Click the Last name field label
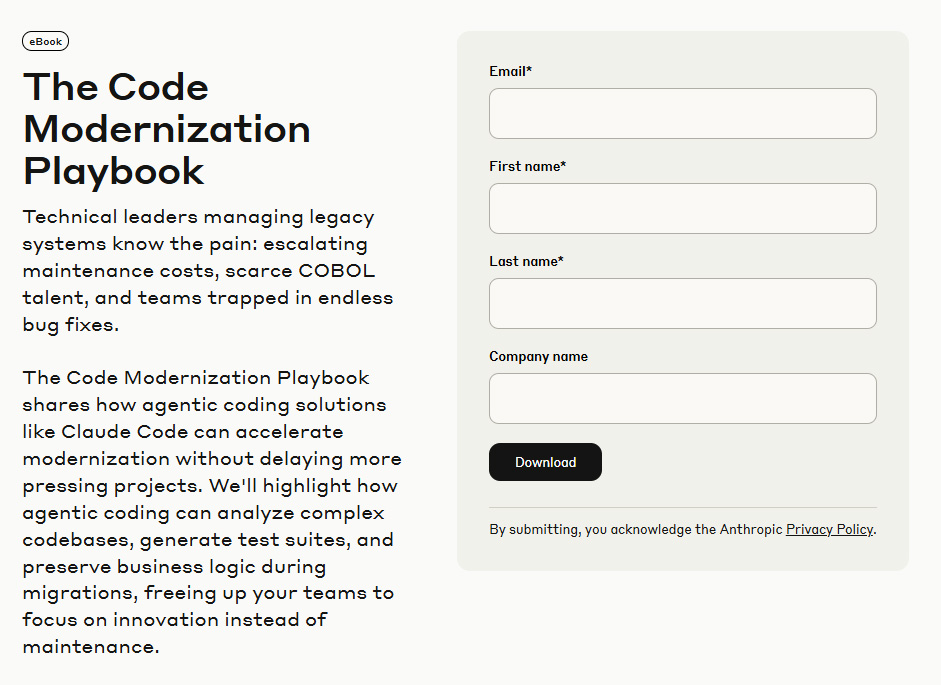941x685 pixels. point(526,261)
